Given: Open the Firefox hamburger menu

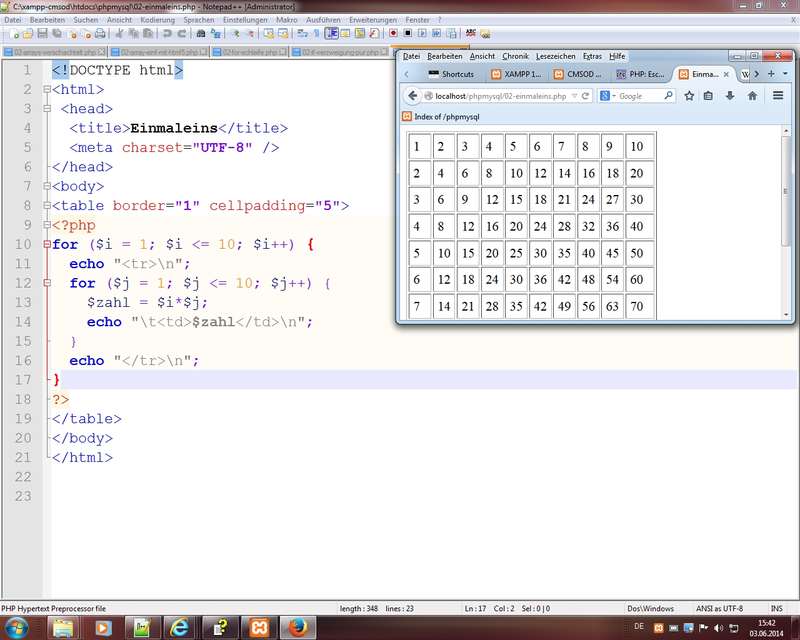Looking at the screenshot, I should [778, 96].
